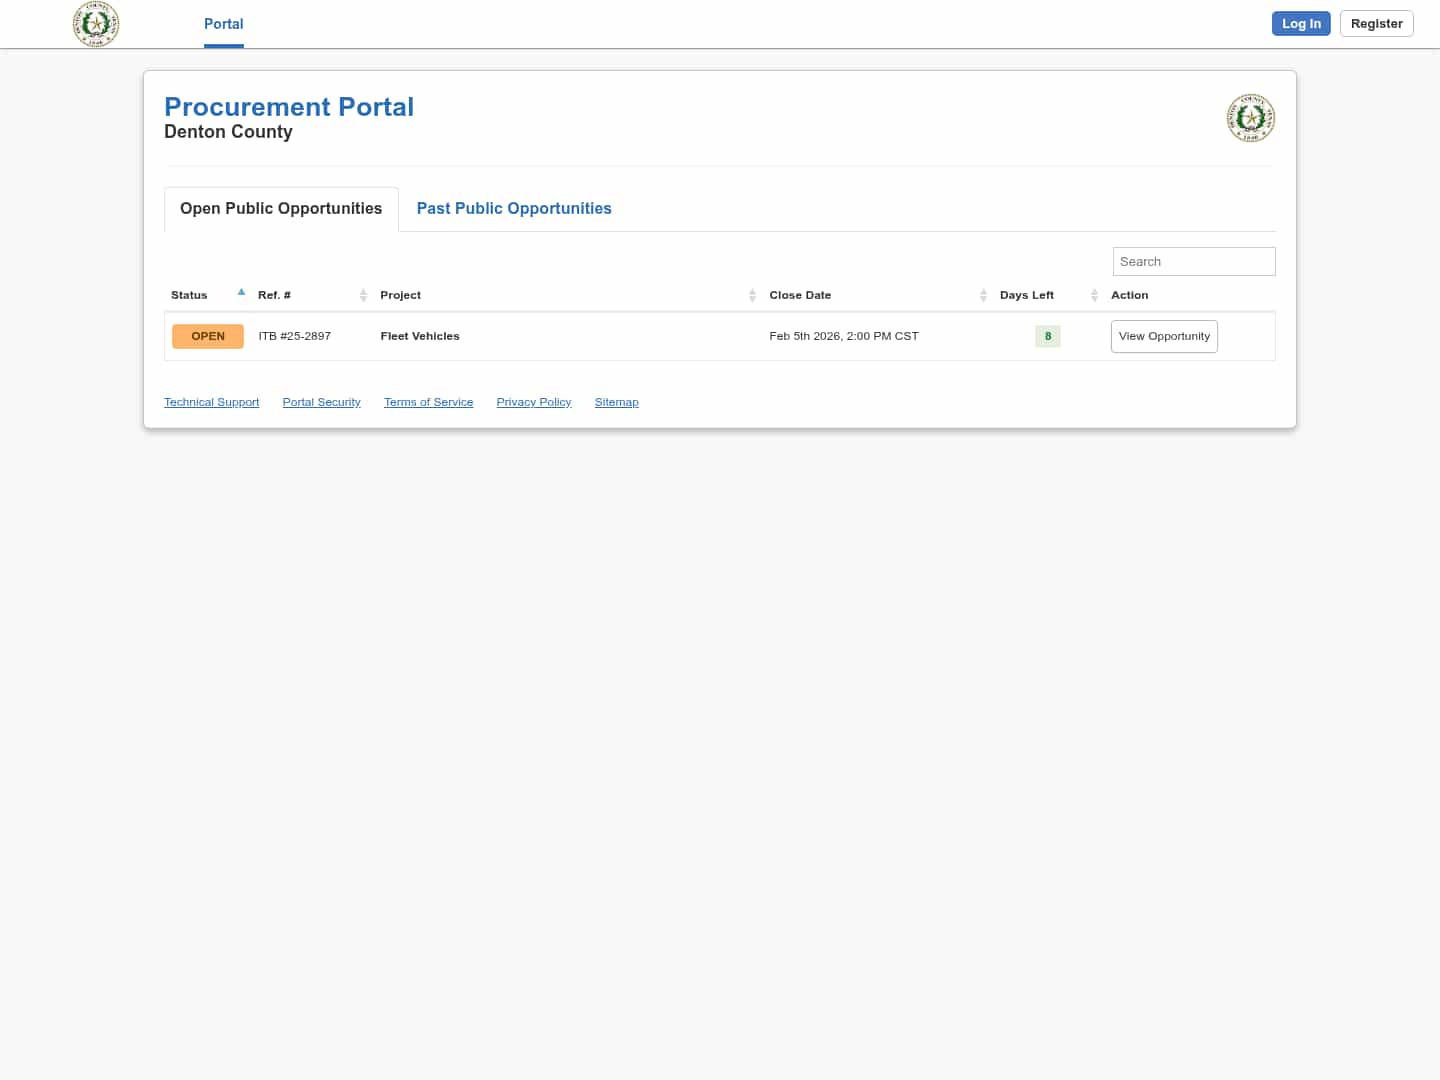The width and height of the screenshot is (1440, 1080).
Task: Sort opportunities using the Project column arrows
Action: coord(753,295)
